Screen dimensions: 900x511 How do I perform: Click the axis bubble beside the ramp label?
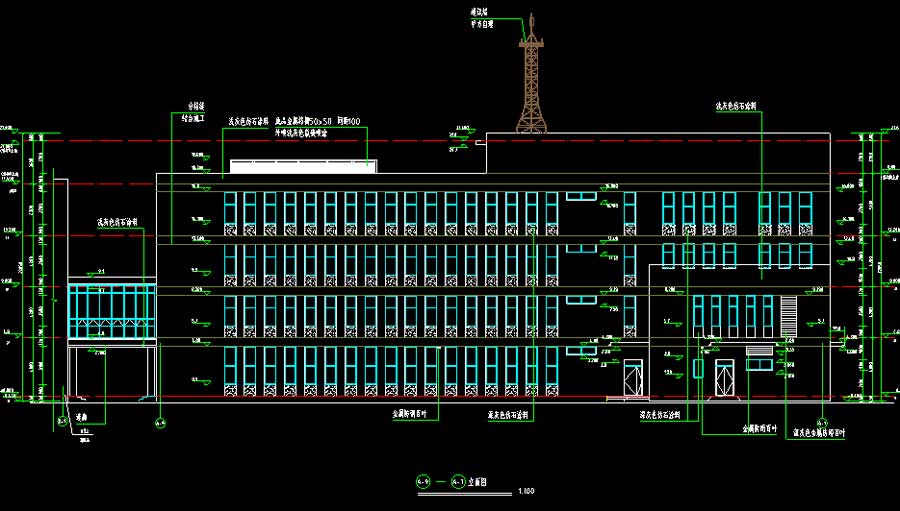coord(62,422)
